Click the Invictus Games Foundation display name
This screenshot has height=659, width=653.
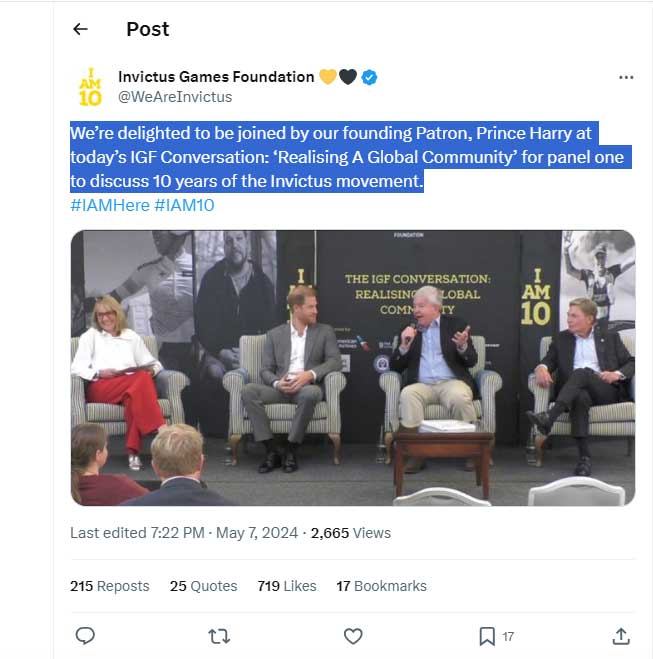pyautogui.click(x=215, y=77)
